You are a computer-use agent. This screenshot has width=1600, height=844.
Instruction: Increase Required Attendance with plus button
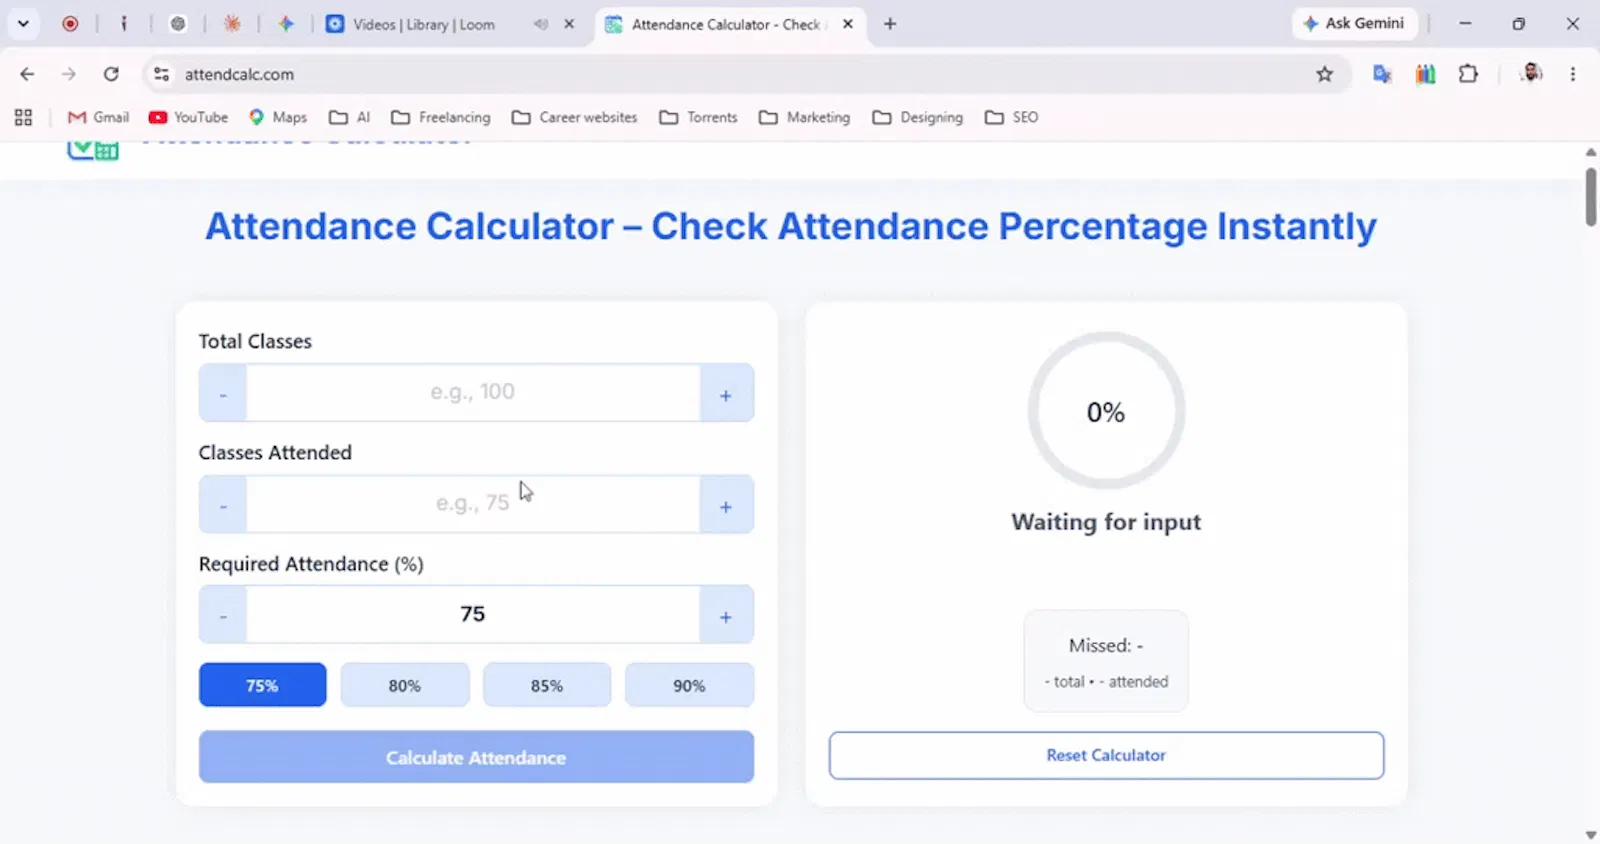[726, 615]
